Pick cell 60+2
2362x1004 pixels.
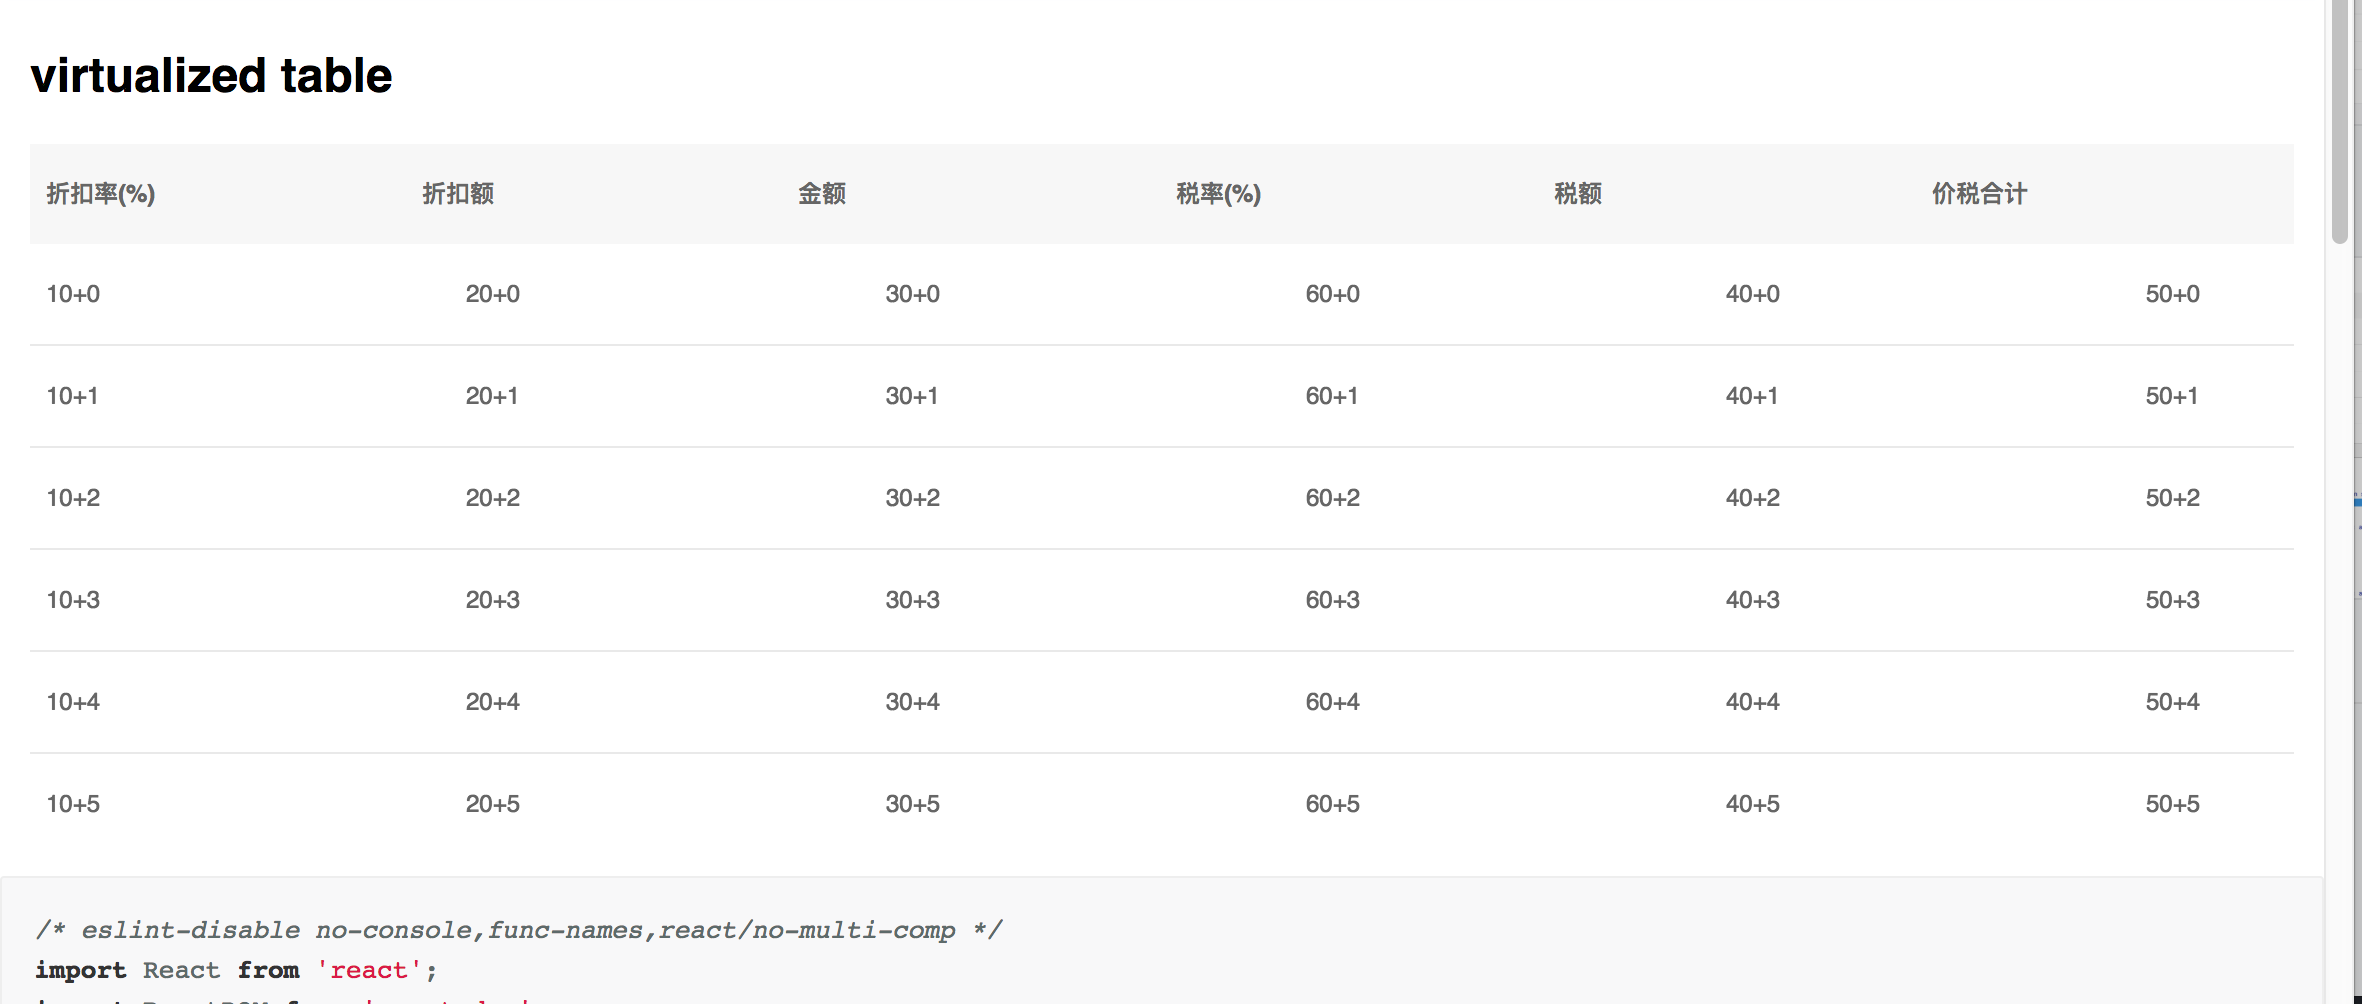1333,498
